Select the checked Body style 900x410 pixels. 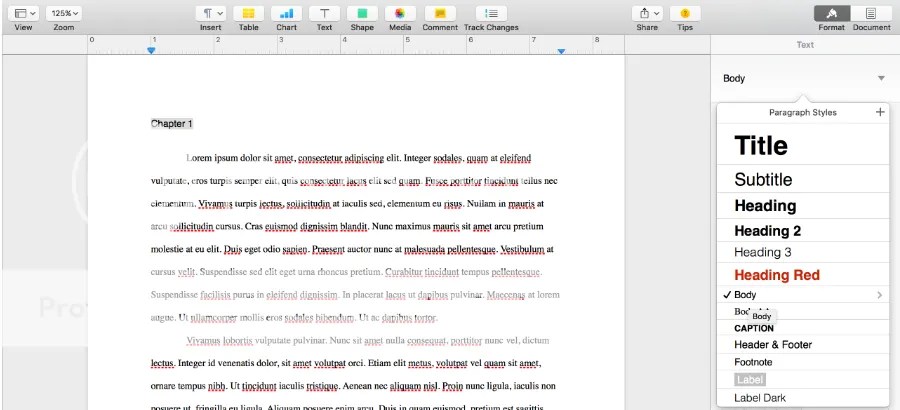[803, 295]
